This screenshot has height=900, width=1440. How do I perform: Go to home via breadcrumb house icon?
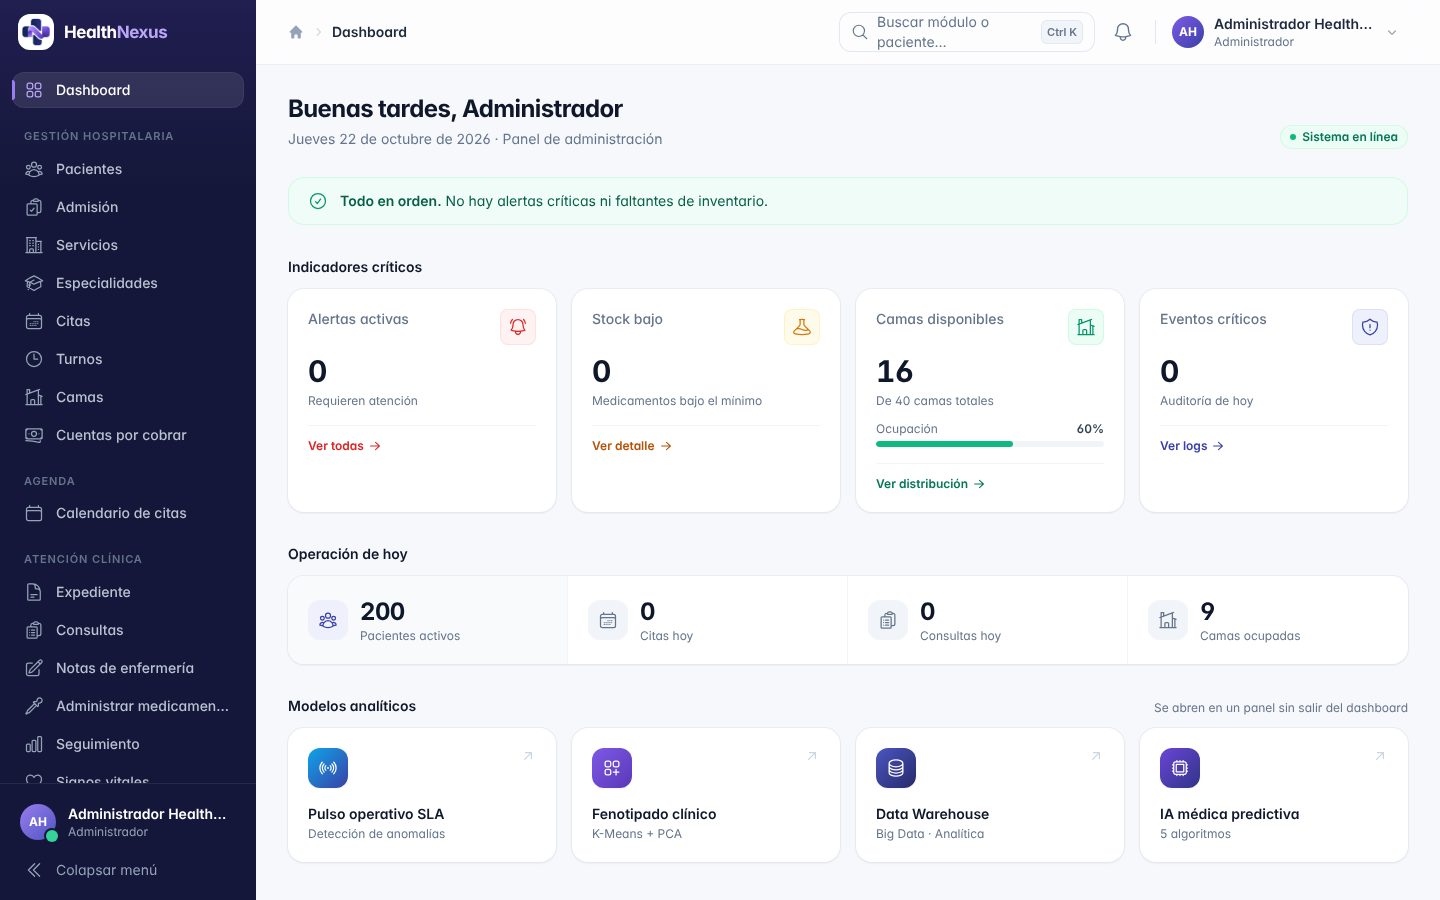point(296,32)
